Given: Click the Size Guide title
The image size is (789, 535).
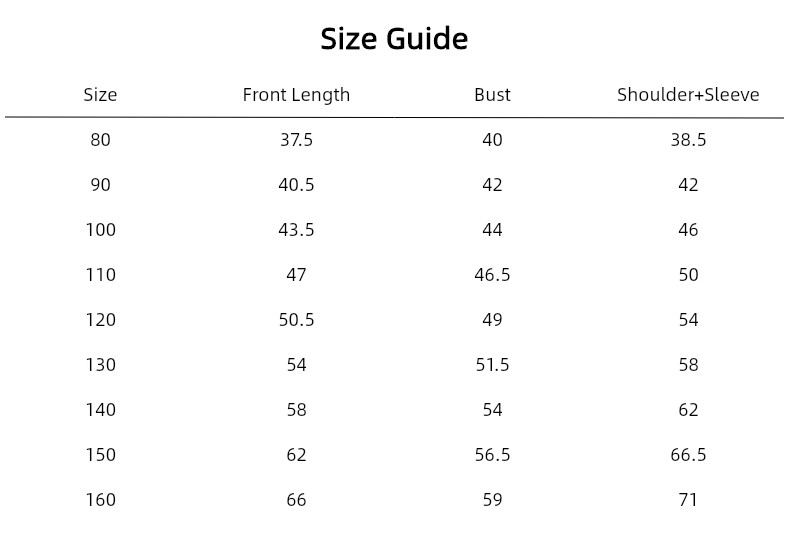Looking at the screenshot, I should 394,39.
